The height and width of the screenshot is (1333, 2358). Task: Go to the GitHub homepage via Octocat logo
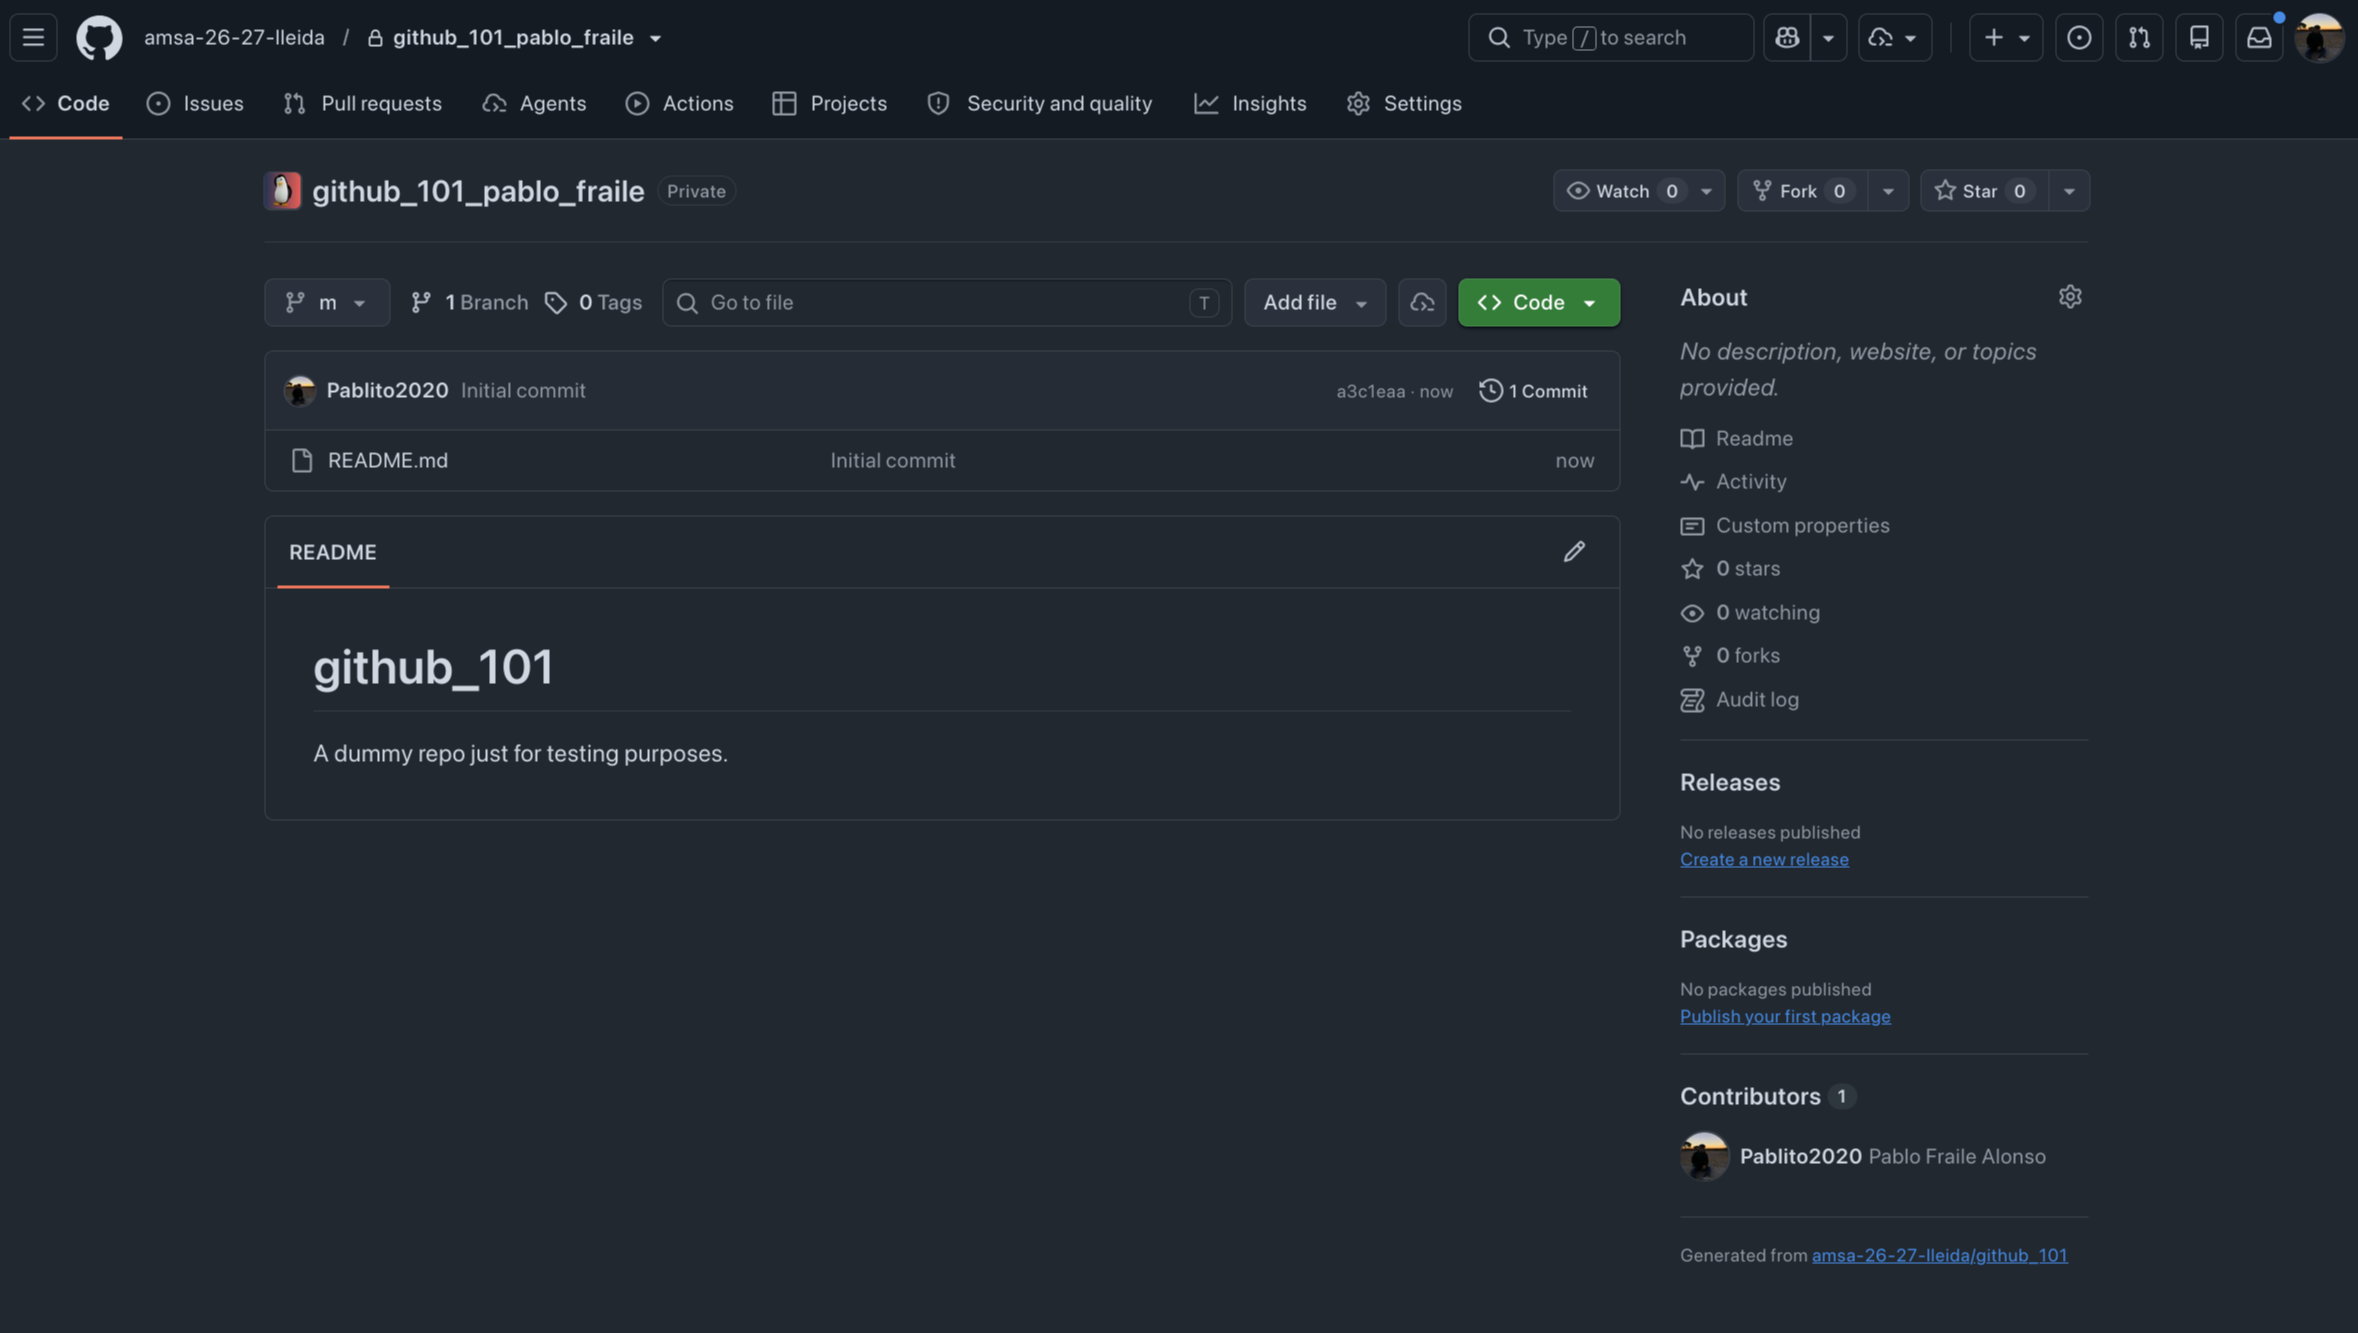(99, 38)
